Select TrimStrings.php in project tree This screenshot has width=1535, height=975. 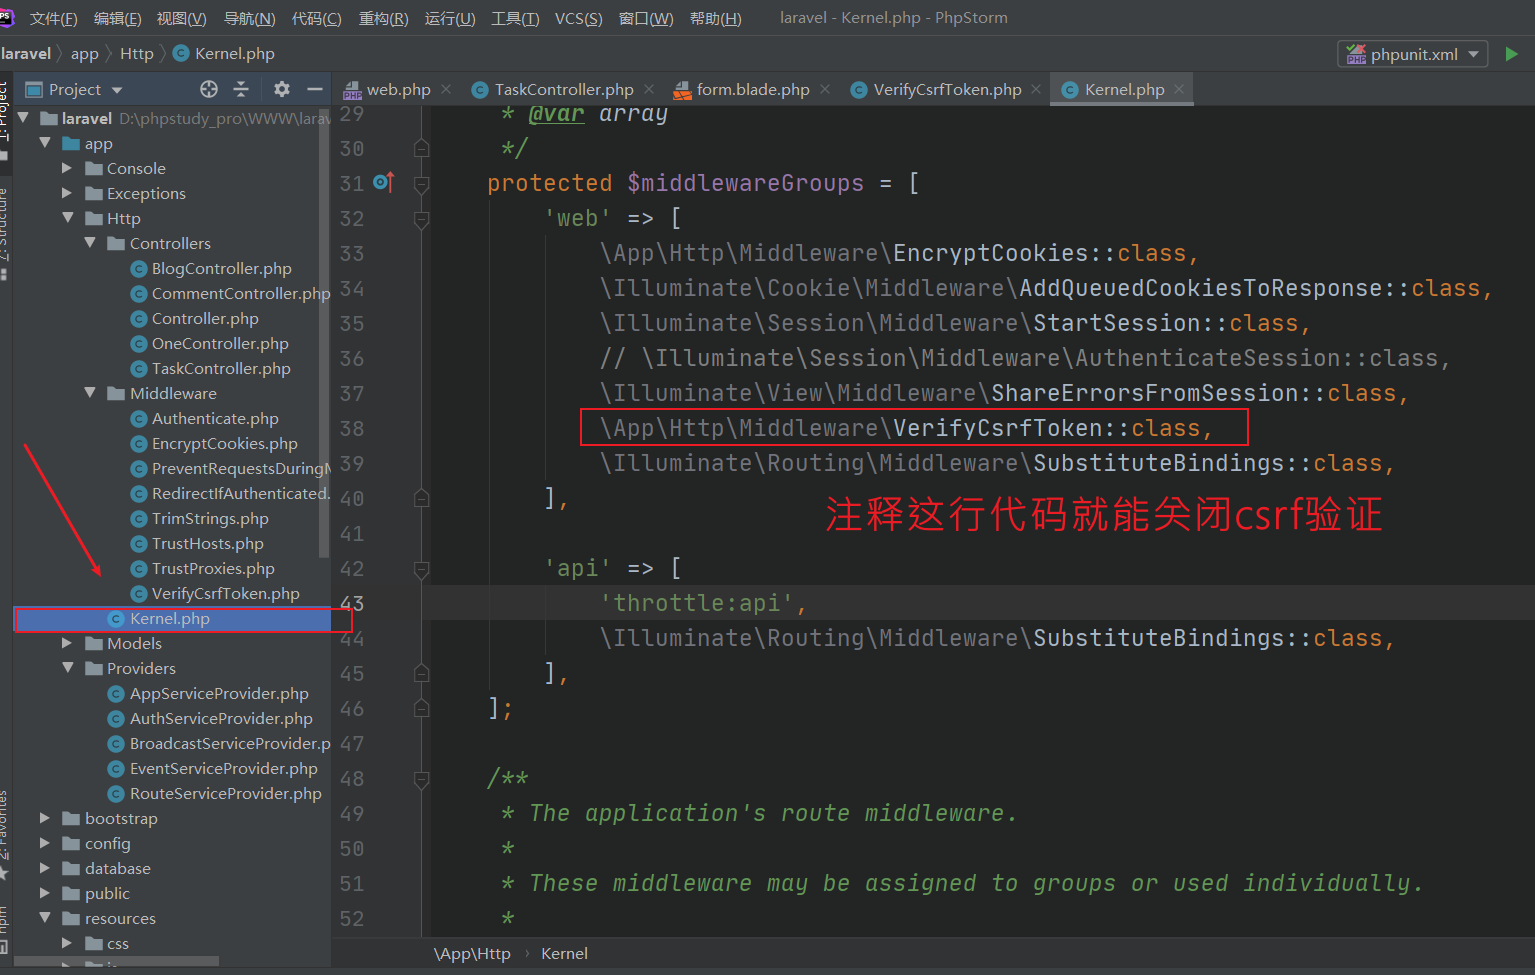point(200,518)
